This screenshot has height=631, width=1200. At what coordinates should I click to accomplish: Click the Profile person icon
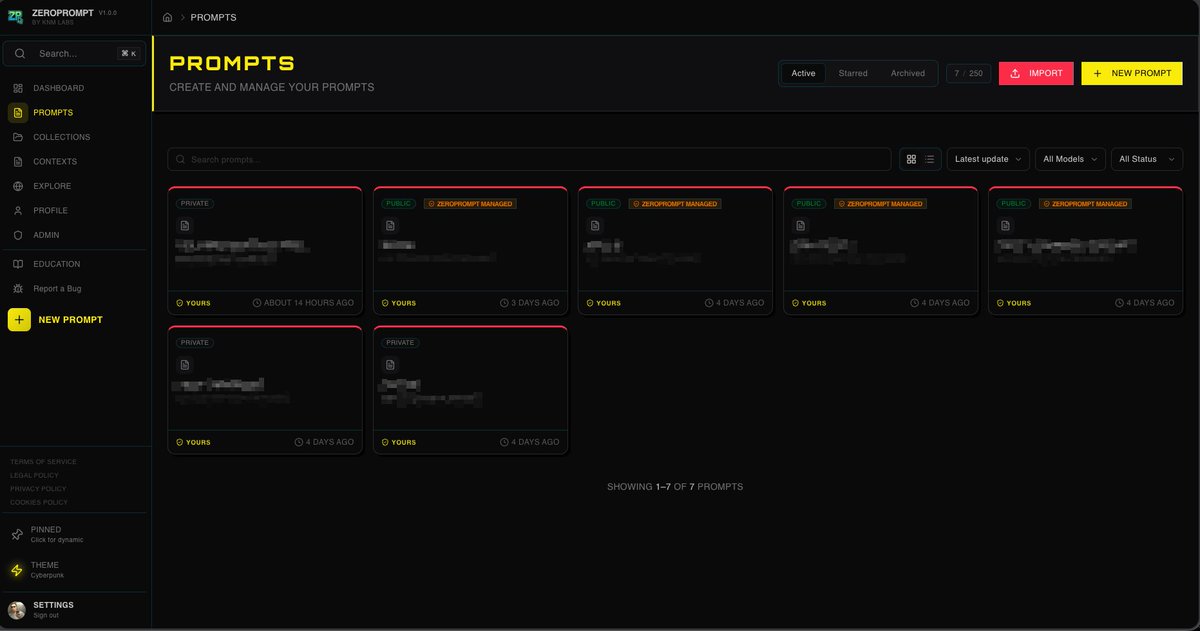click(18, 211)
